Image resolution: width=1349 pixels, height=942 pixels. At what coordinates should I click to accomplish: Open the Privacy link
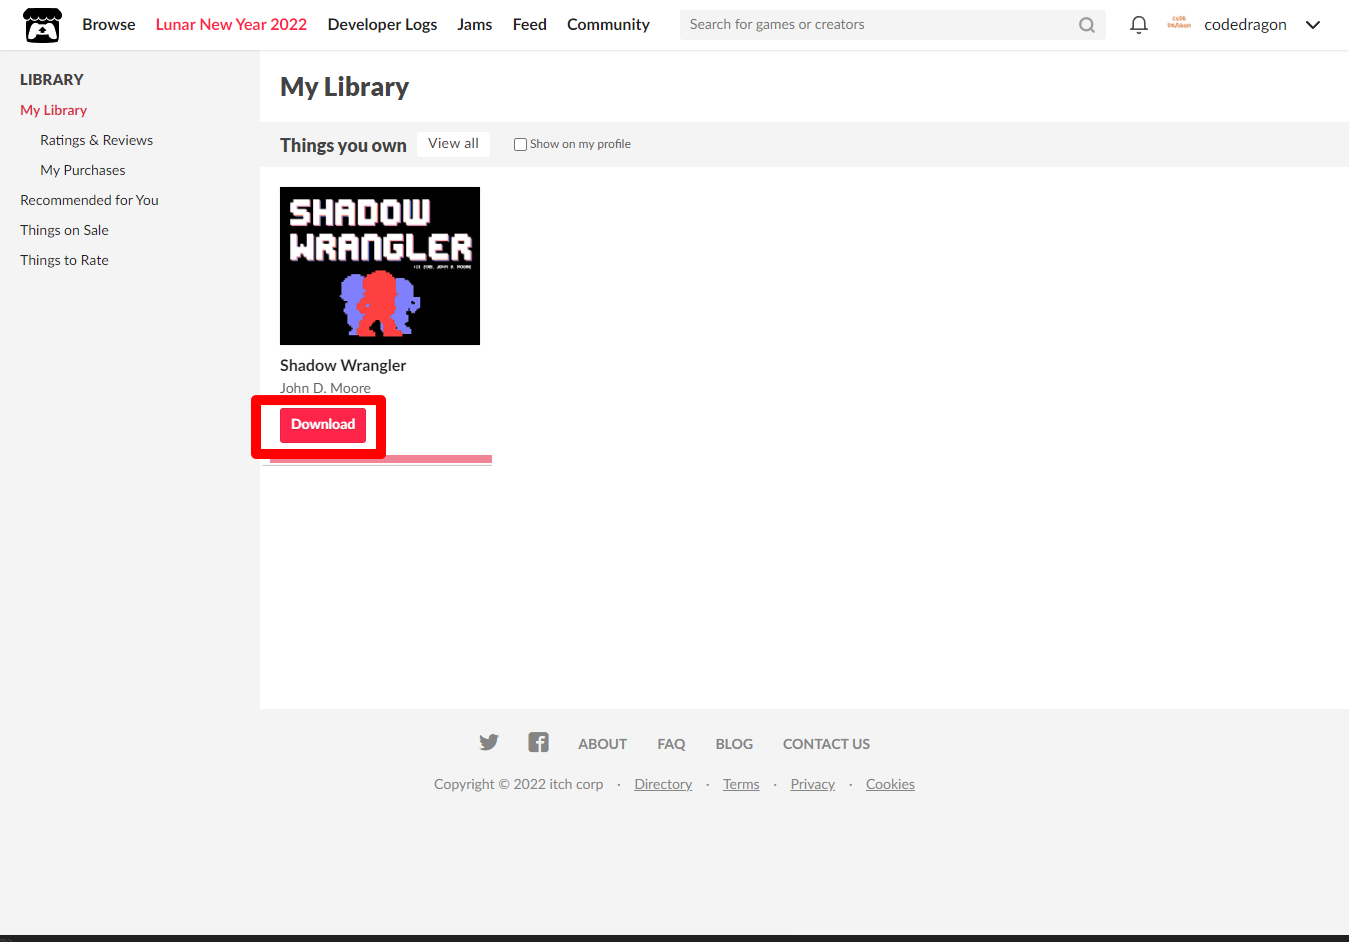812,784
